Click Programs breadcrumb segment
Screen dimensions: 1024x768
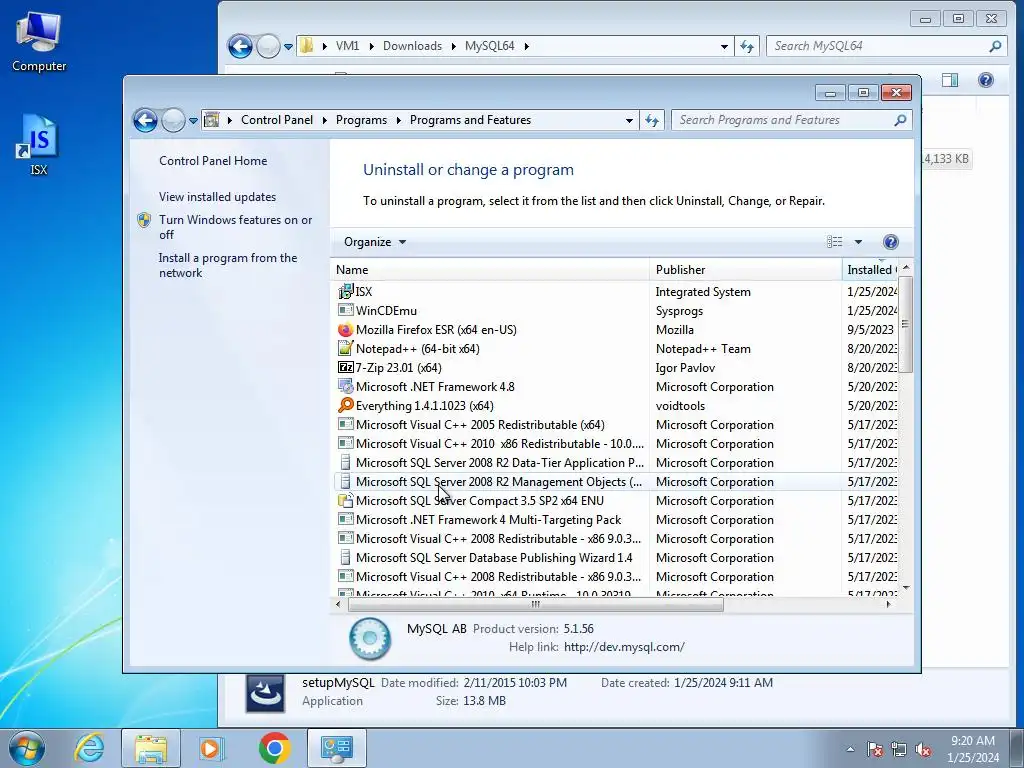pos(361,120)
